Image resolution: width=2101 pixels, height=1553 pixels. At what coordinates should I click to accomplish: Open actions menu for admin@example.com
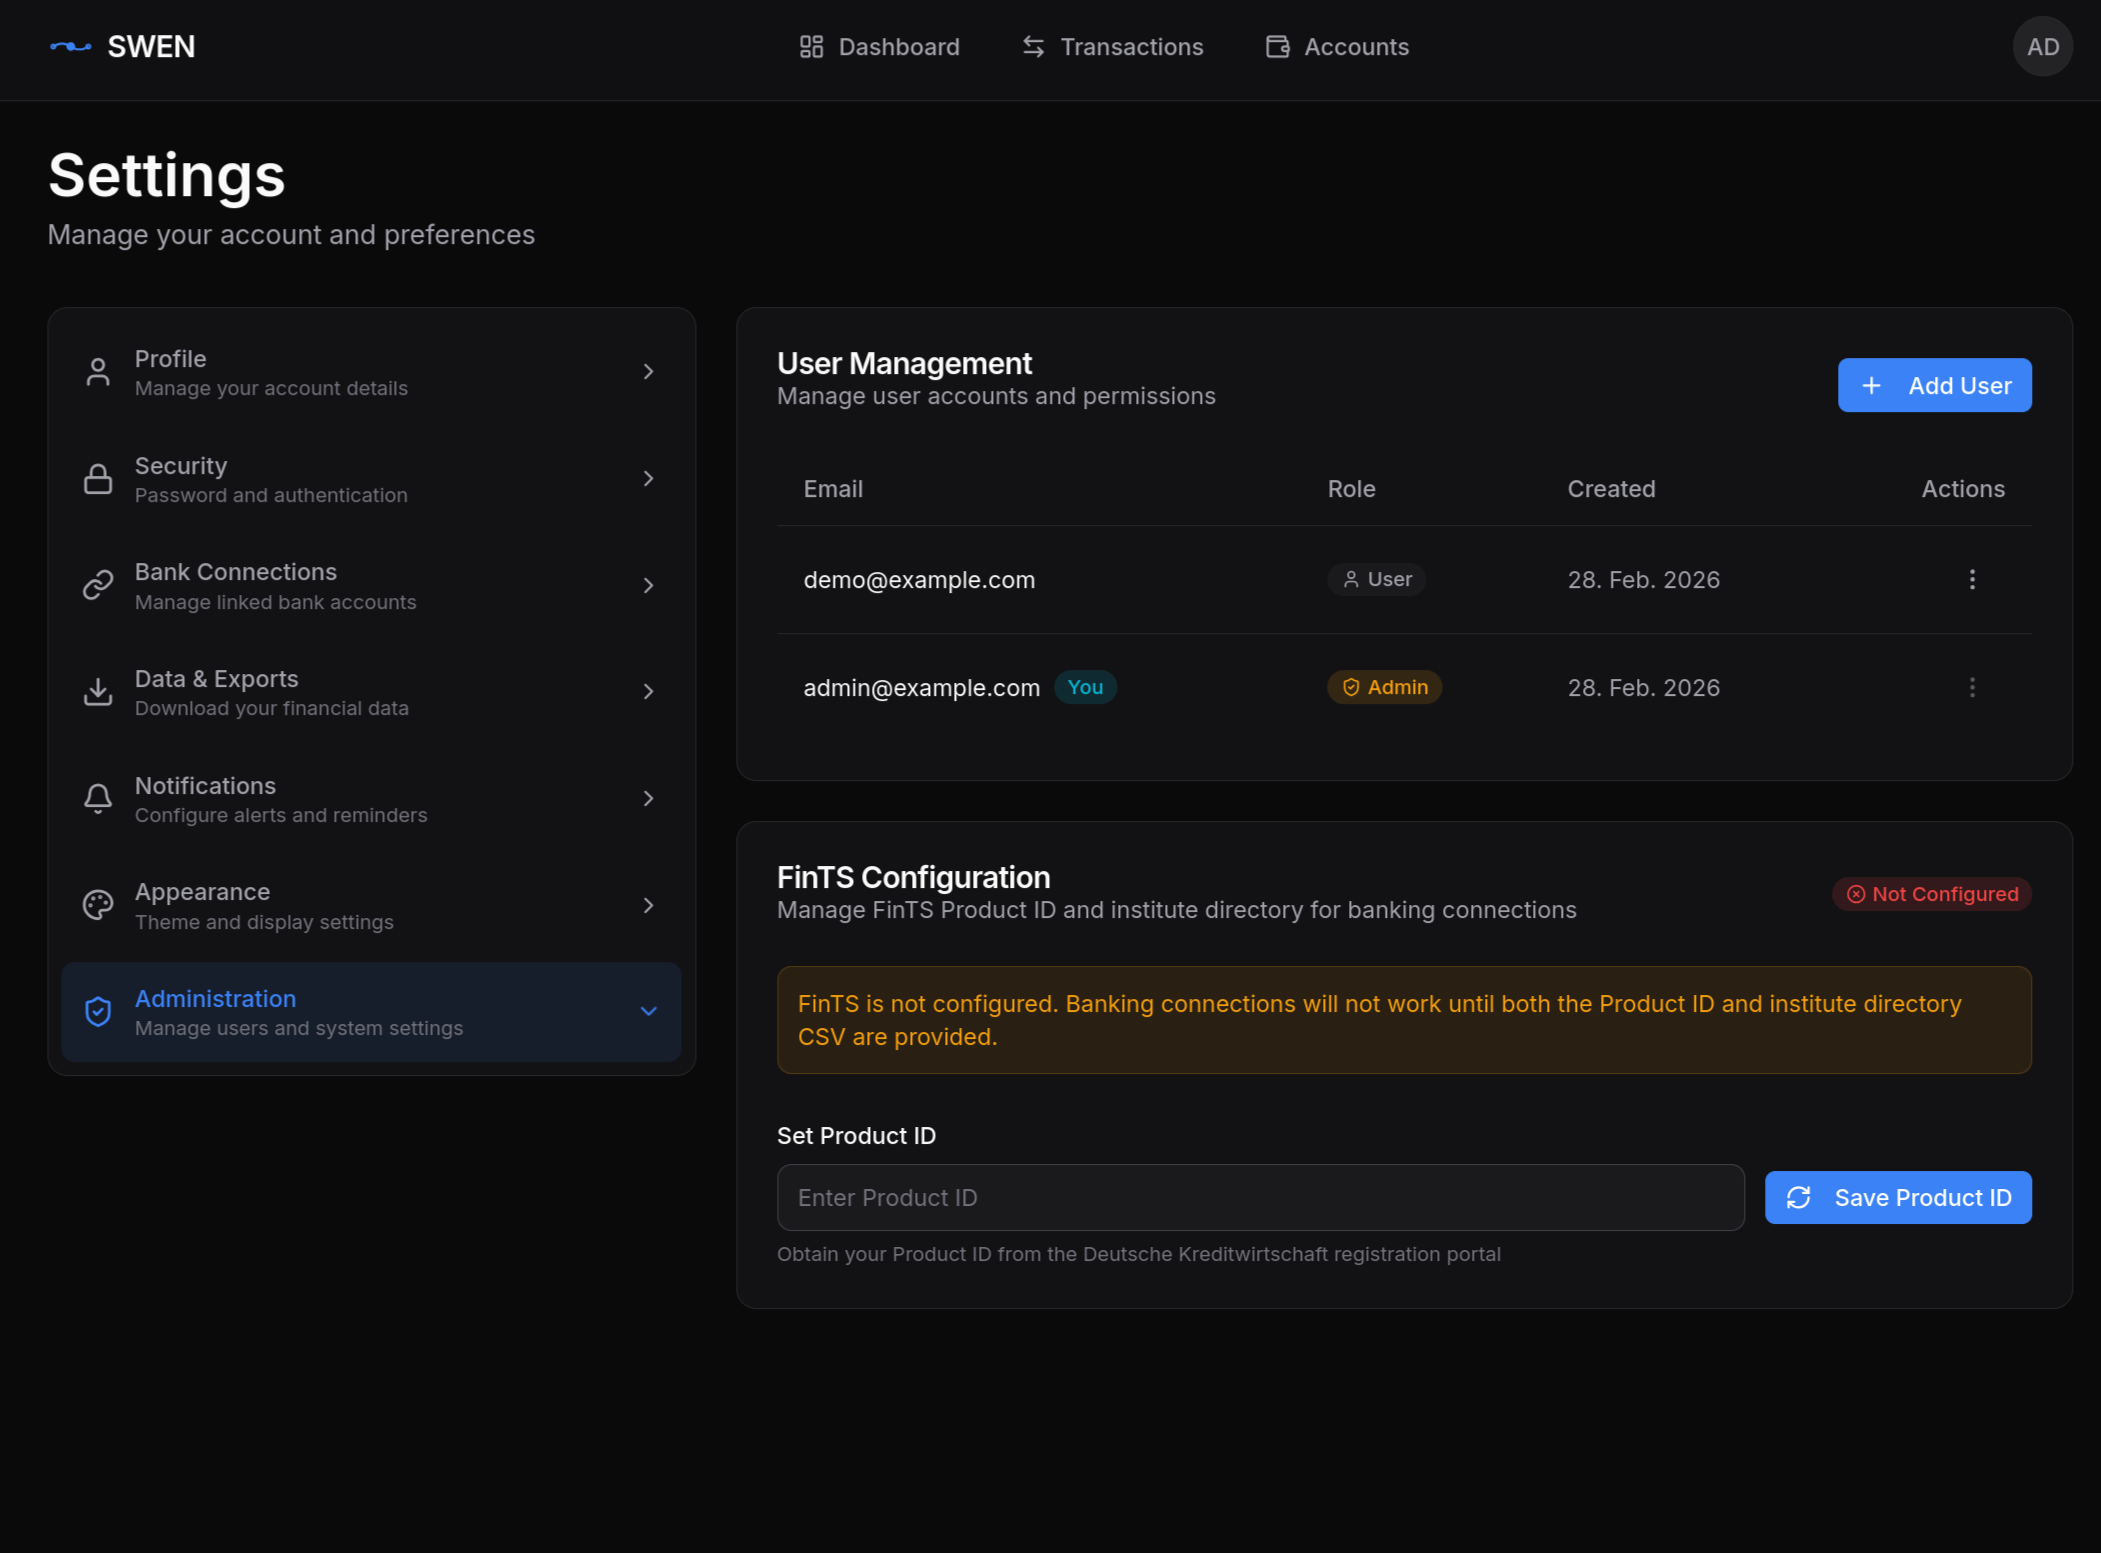1971,688
